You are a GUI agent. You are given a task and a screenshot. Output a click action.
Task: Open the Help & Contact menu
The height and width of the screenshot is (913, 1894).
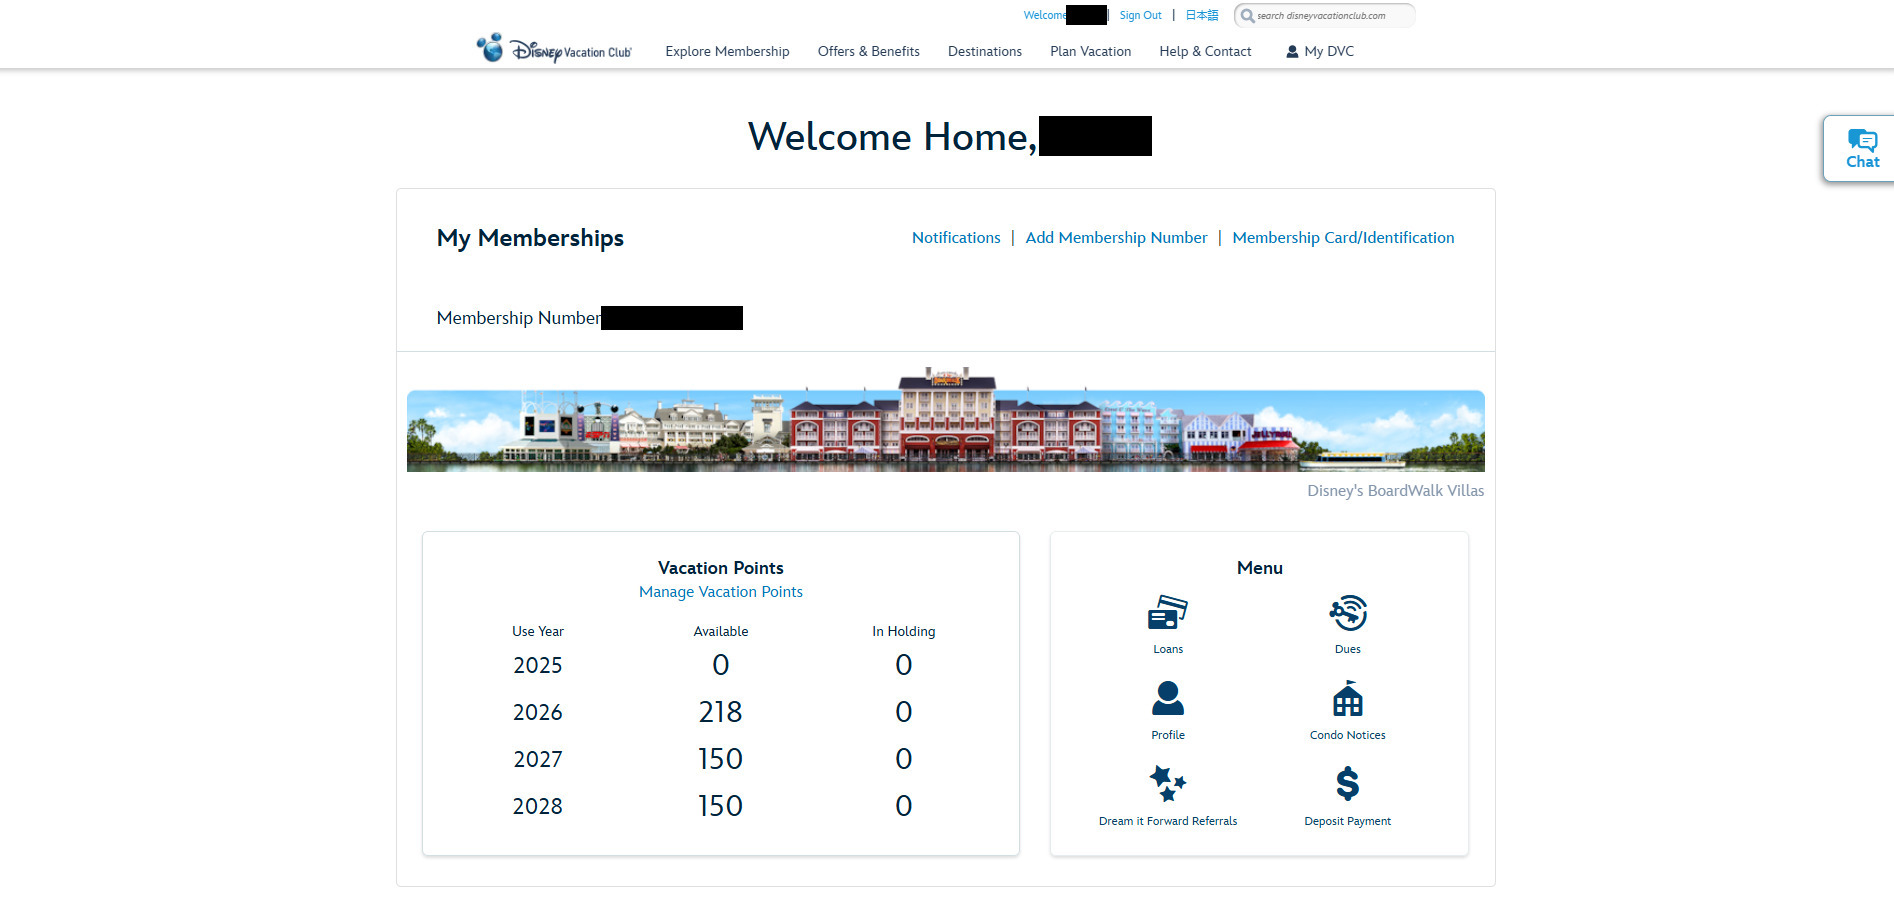coord(1205,51)
